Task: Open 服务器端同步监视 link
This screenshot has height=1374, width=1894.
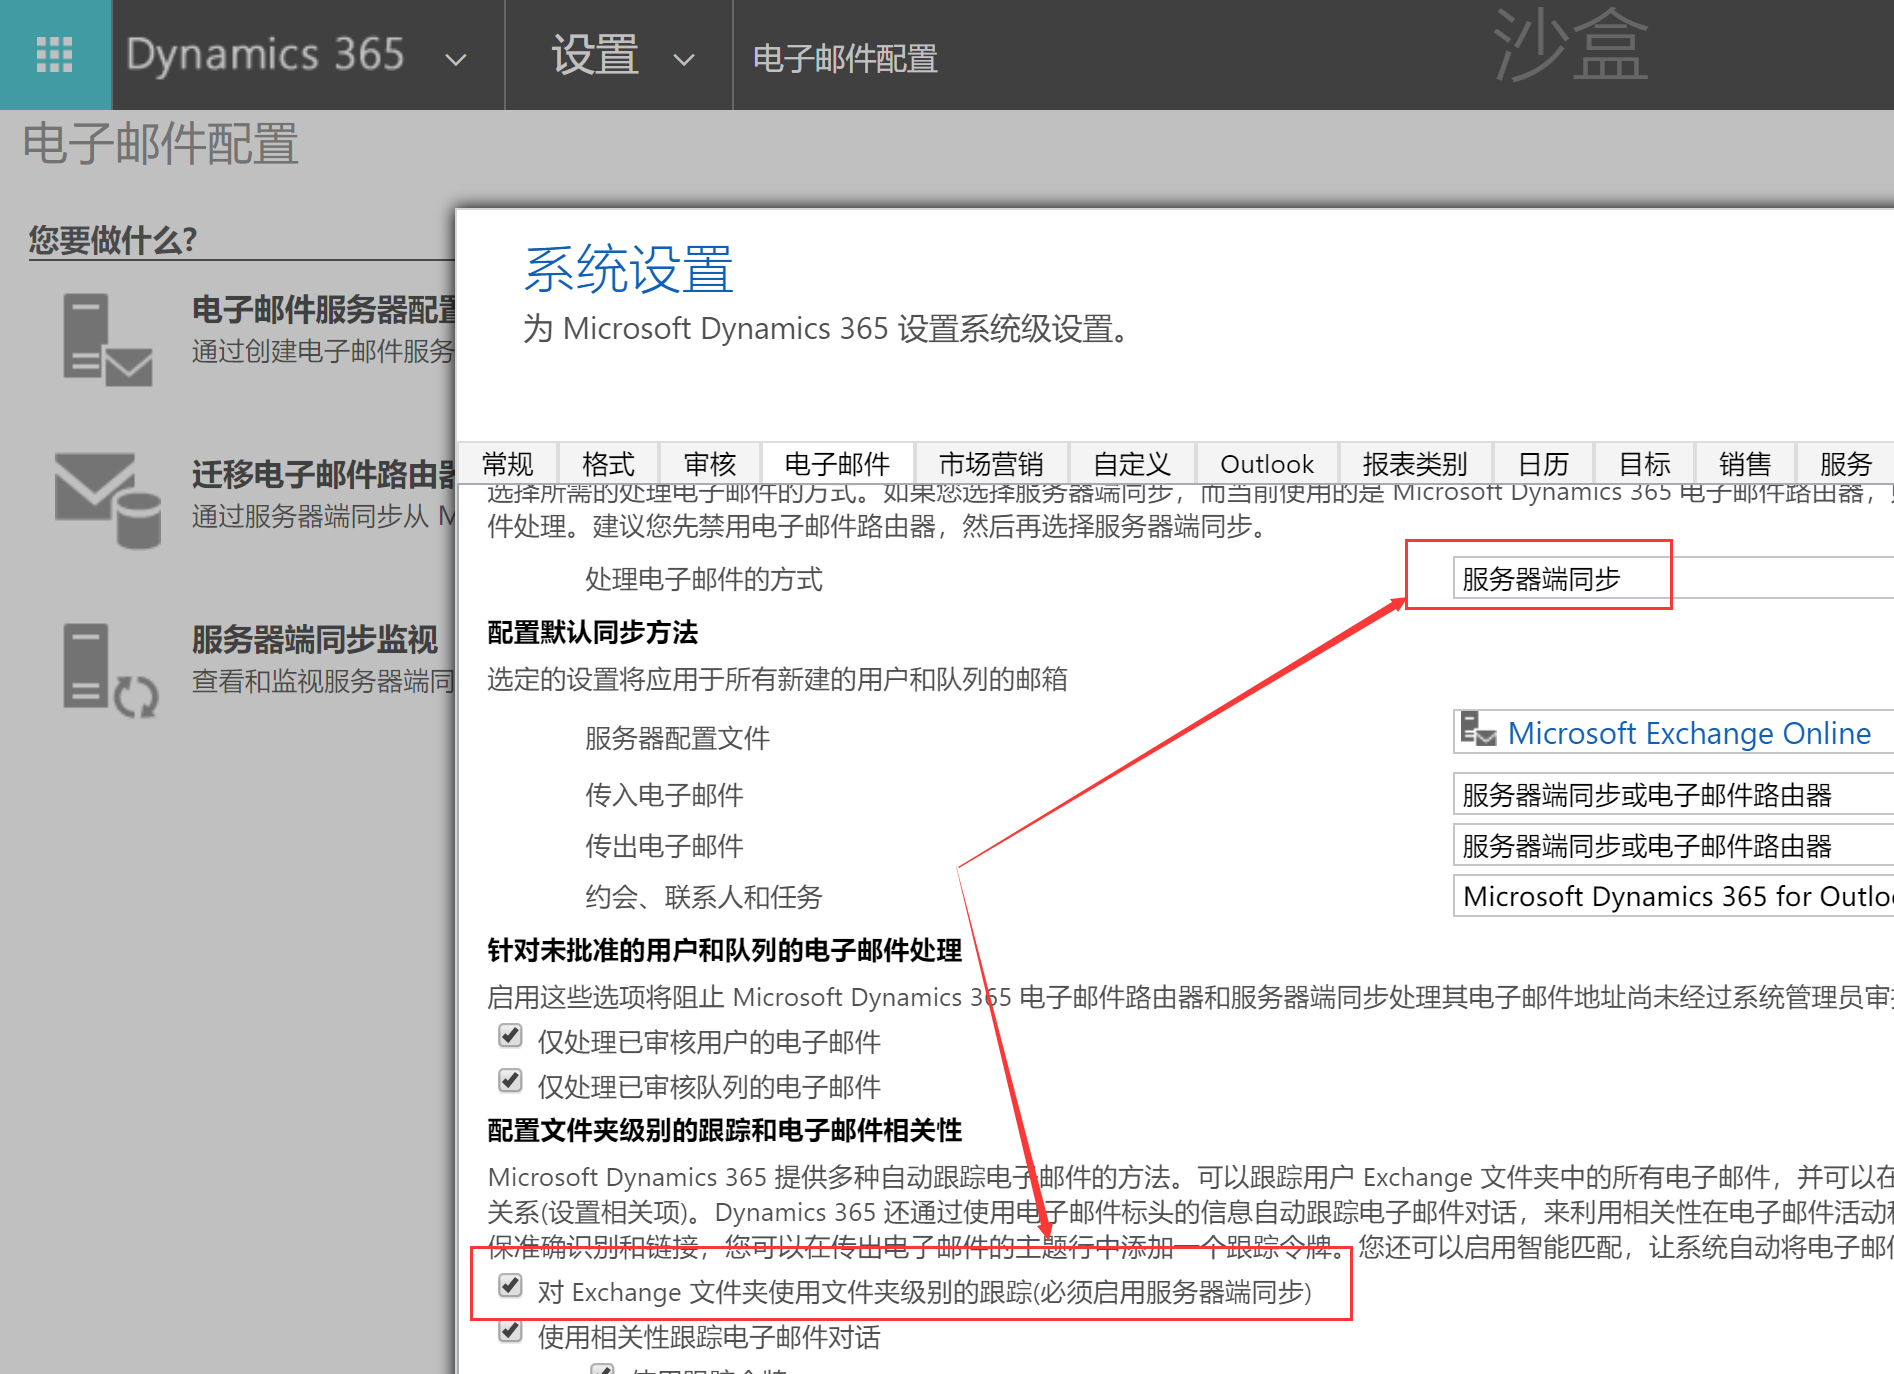Action: click(x=315, y=639)
